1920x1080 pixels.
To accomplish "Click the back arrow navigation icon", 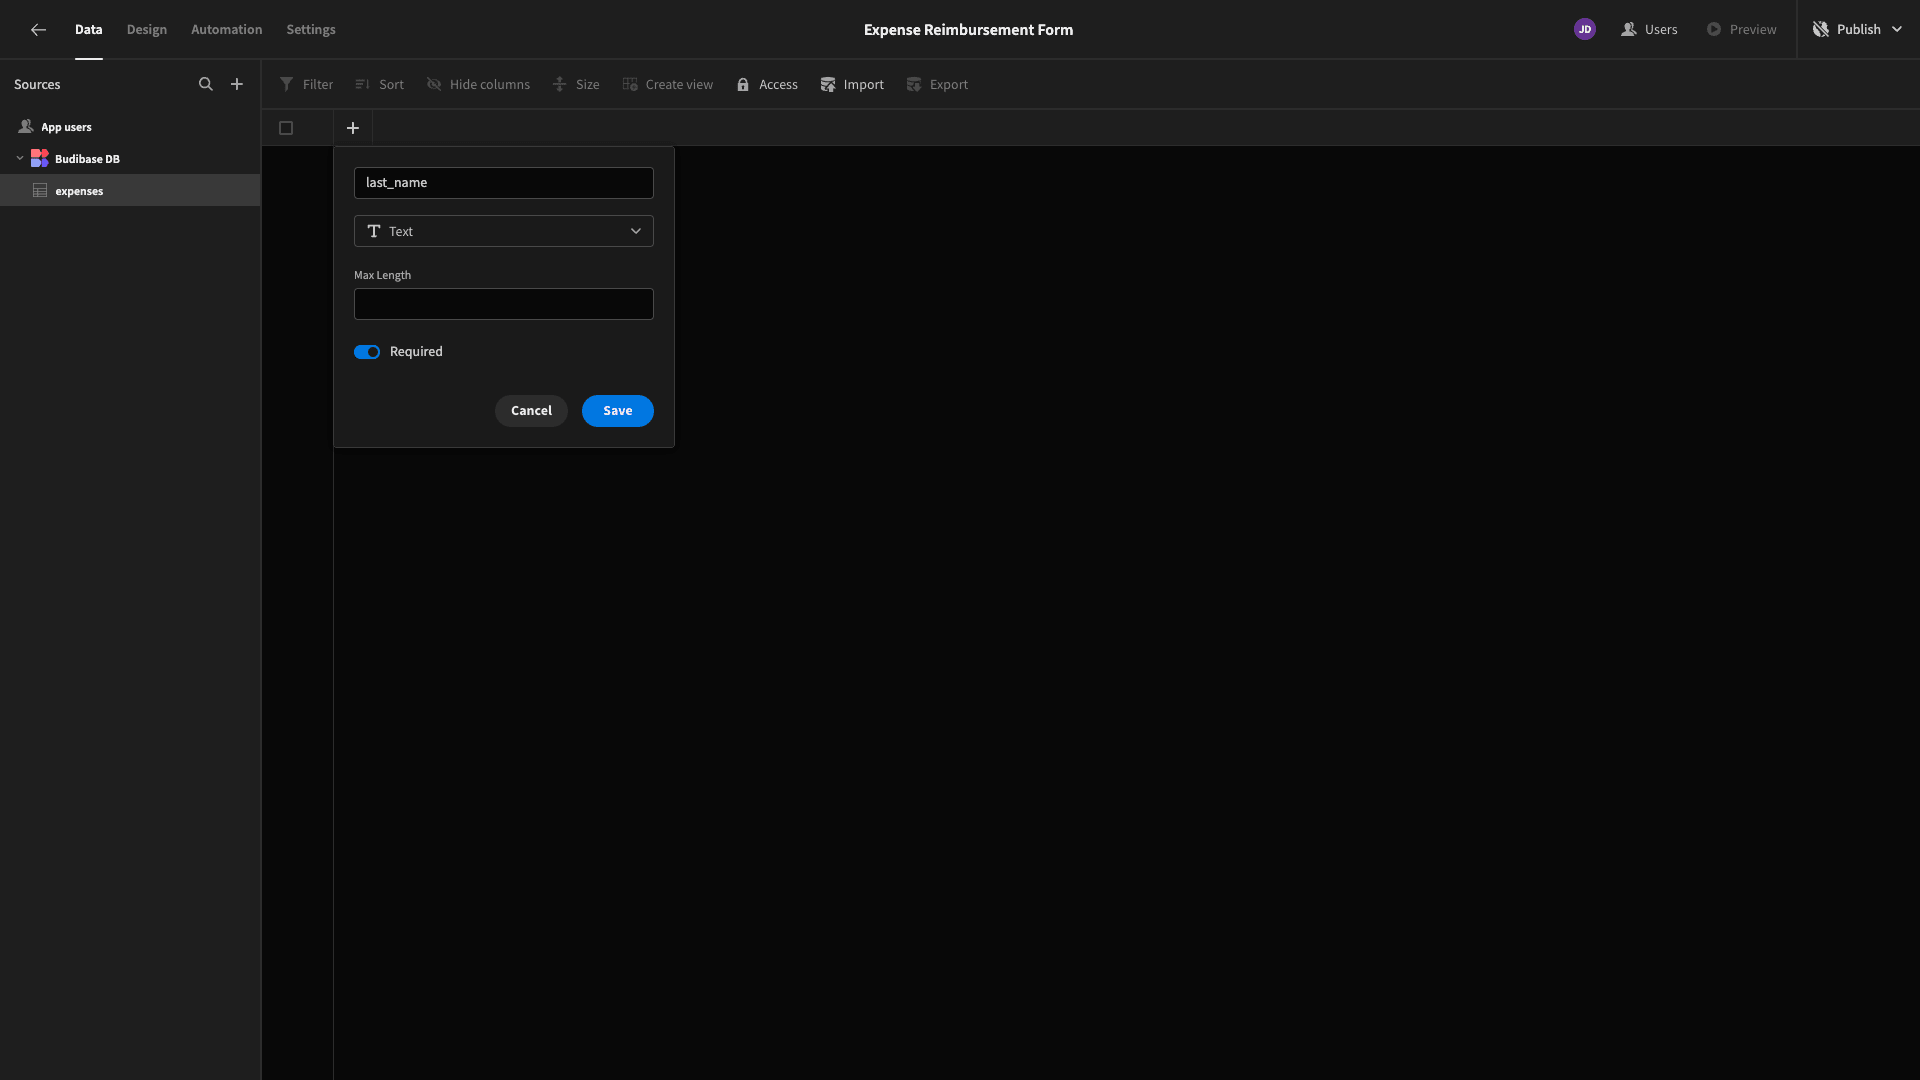I will (37, 29).
